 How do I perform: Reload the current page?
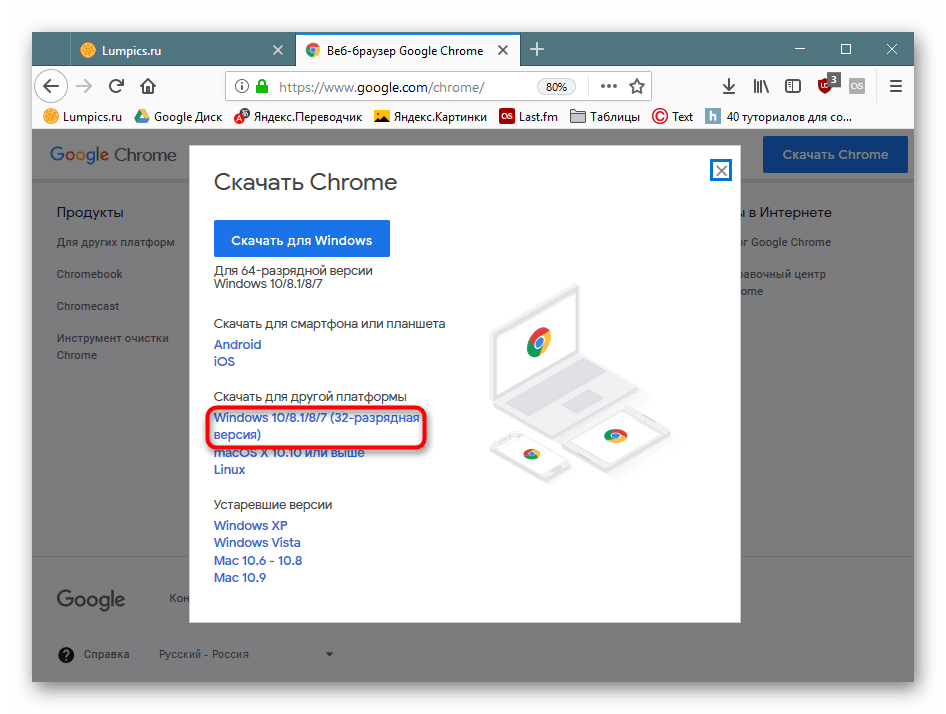(116, 86)
